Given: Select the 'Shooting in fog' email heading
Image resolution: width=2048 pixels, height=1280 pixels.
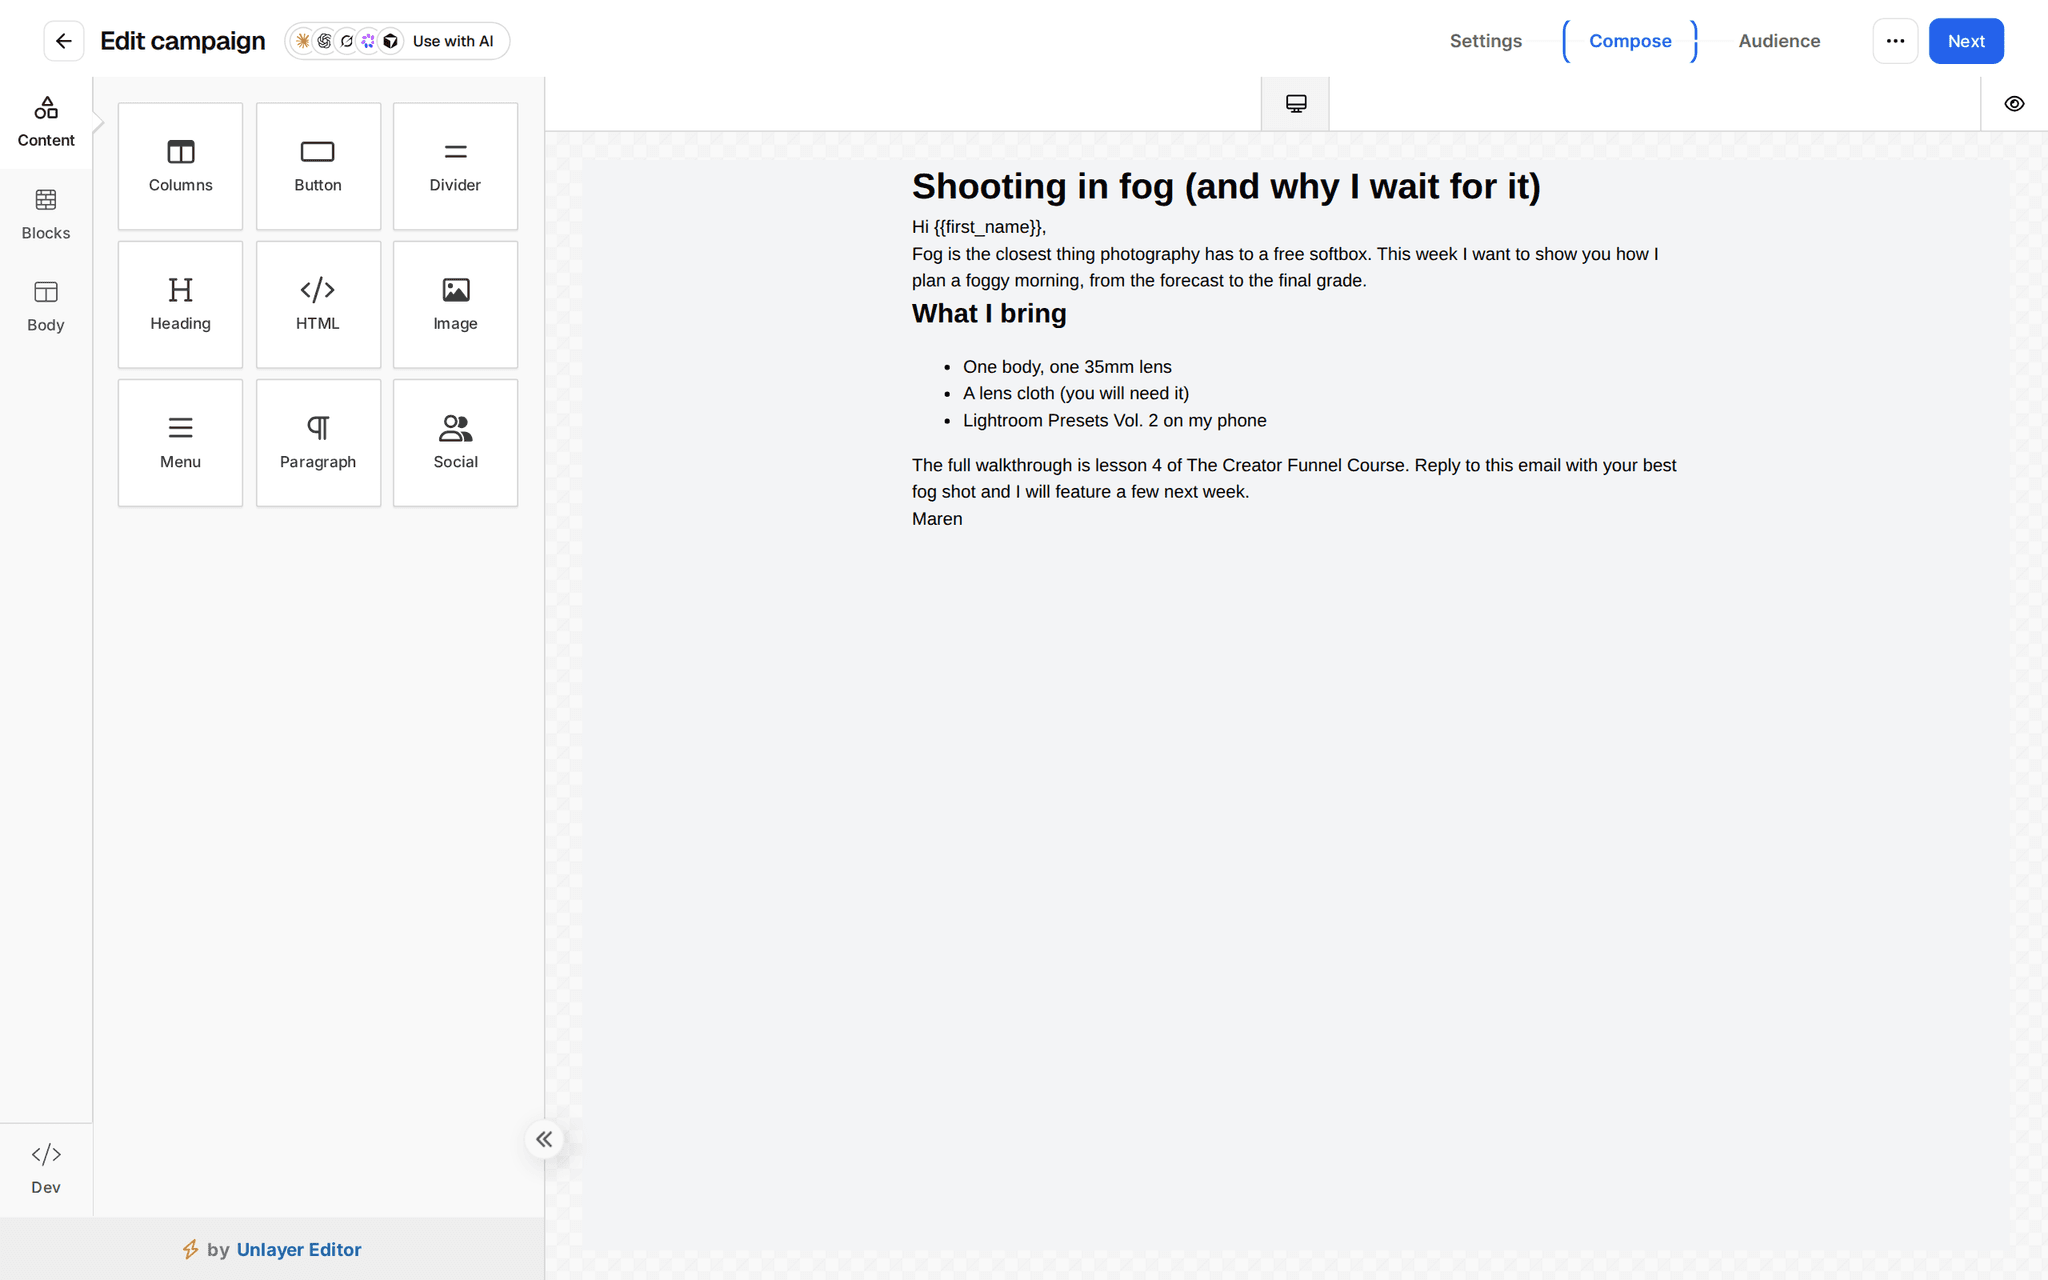Looking at the screenshot, I should pos(1226,186).
